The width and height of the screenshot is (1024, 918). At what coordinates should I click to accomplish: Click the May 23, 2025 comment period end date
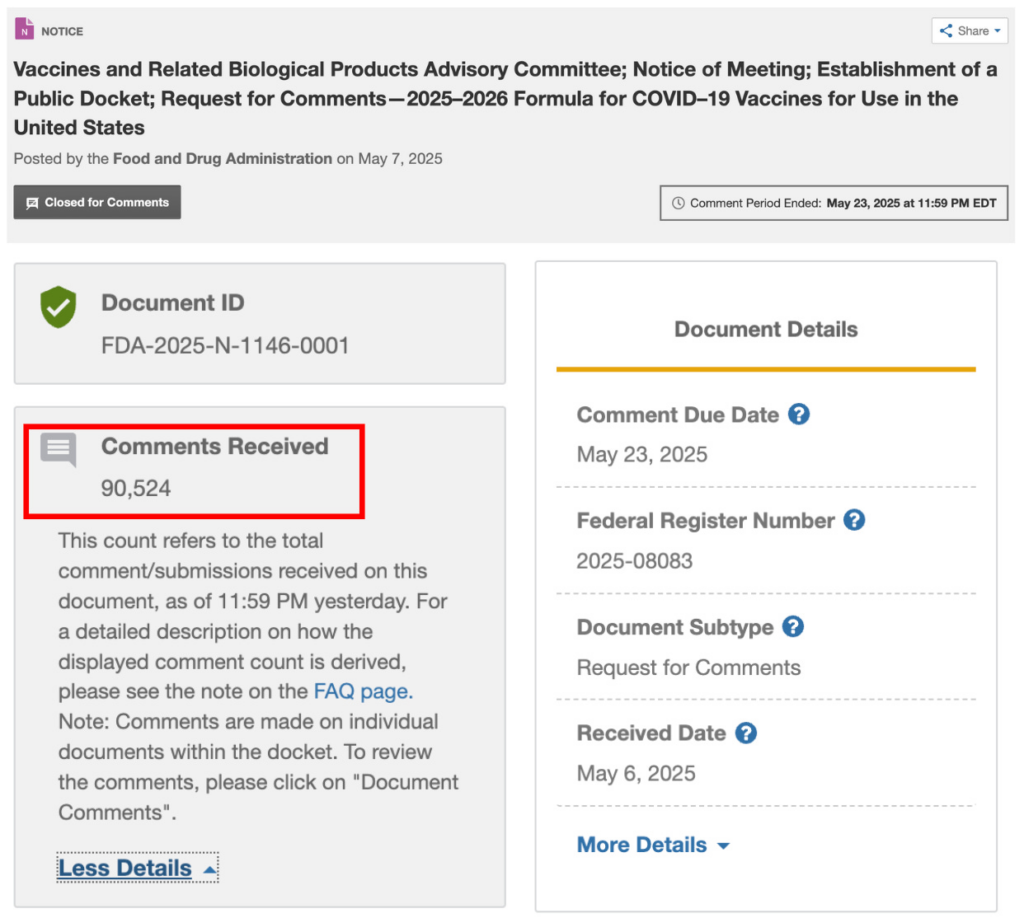click(x=911, y=203)
